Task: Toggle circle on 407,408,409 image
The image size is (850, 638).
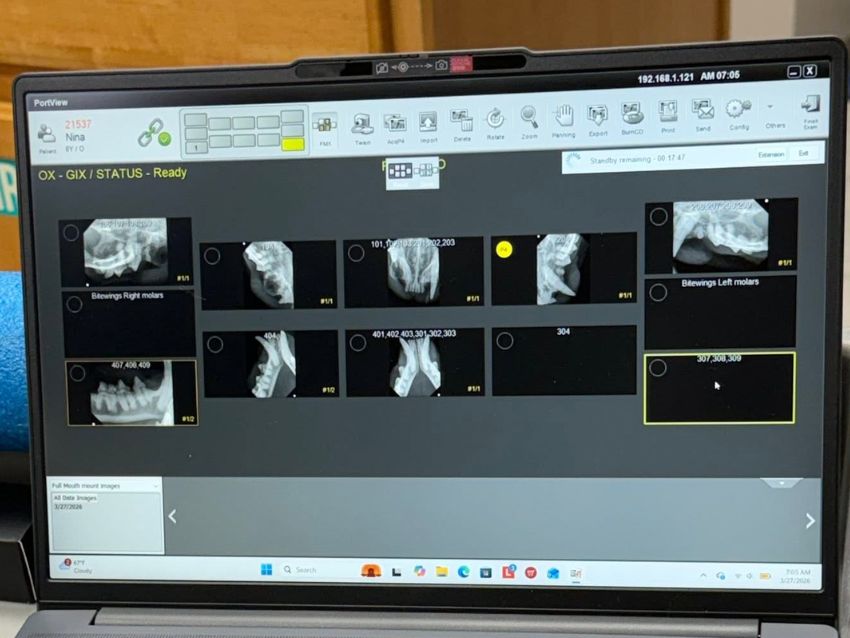Action: click(x=78, y=373)
